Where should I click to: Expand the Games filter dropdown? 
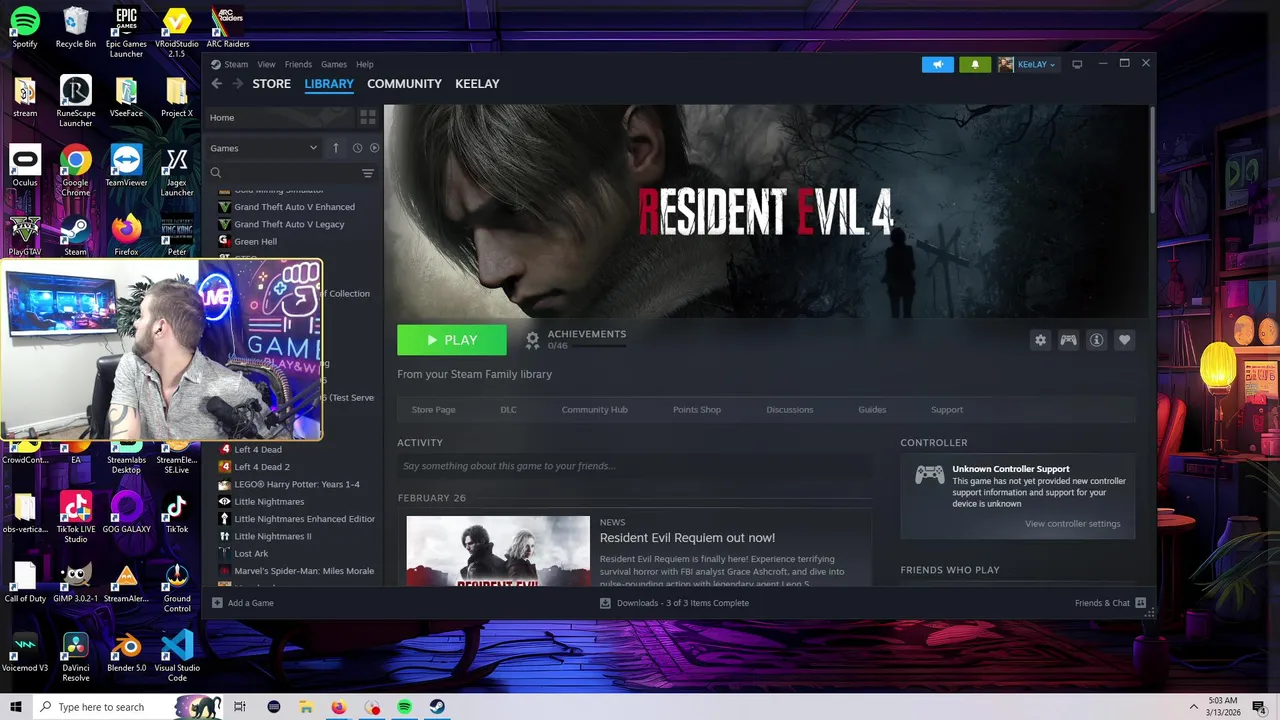(264, 148)
